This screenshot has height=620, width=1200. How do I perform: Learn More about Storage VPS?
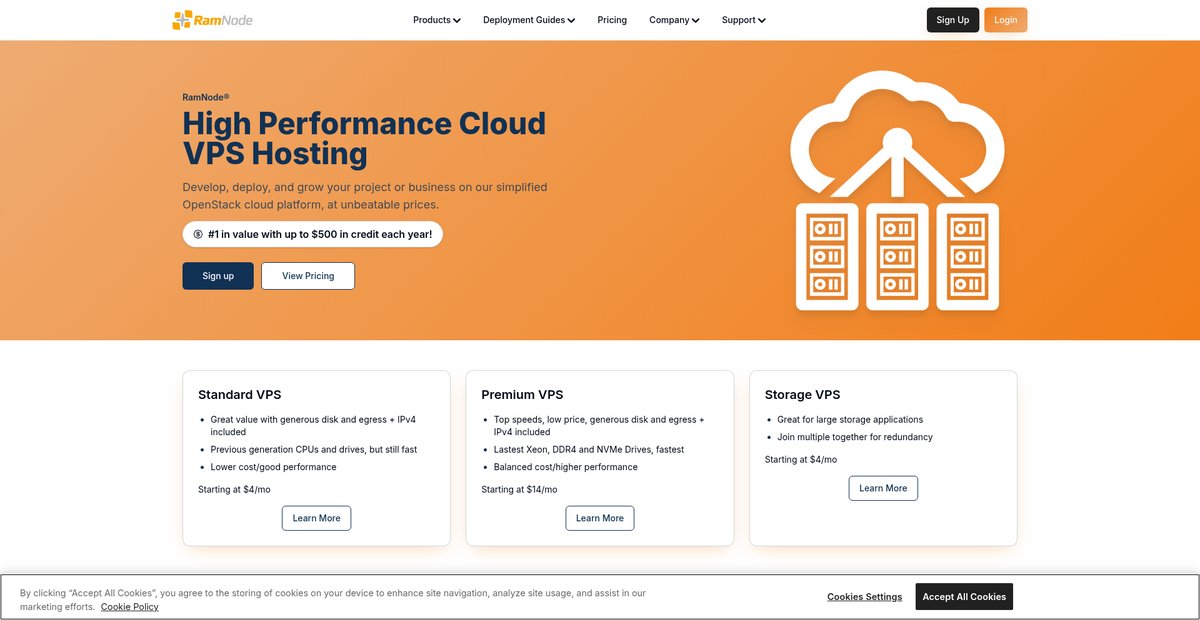pos(883,488)
